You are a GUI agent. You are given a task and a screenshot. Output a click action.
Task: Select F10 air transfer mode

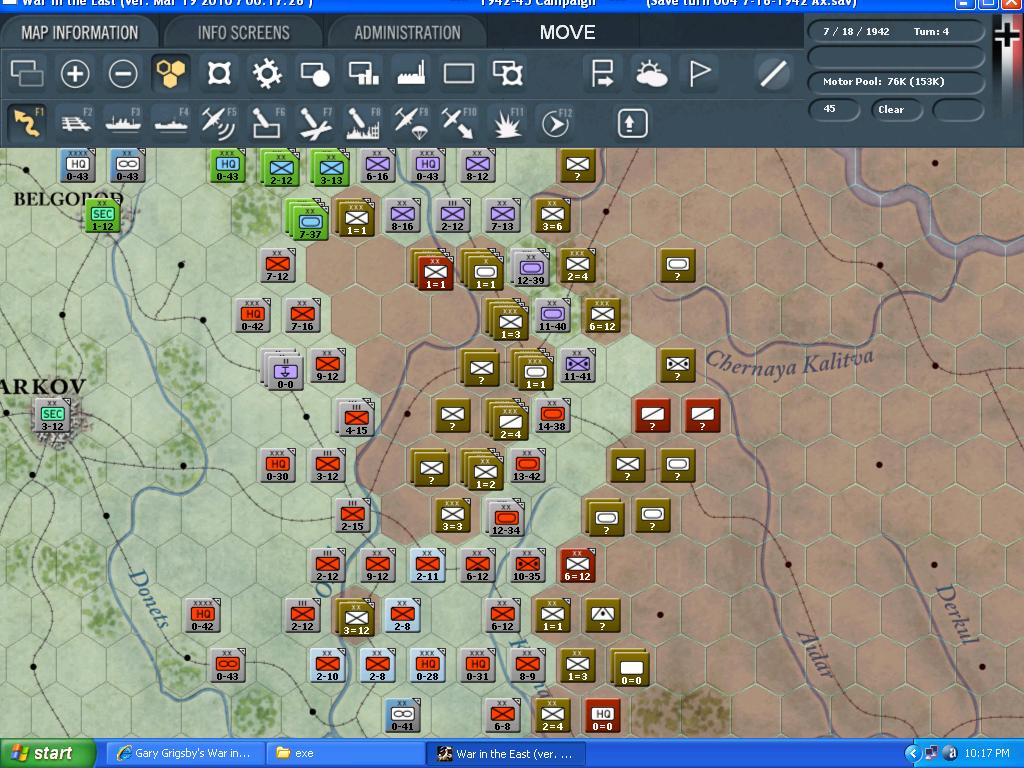pyautogui.click(x=459, y=123)
